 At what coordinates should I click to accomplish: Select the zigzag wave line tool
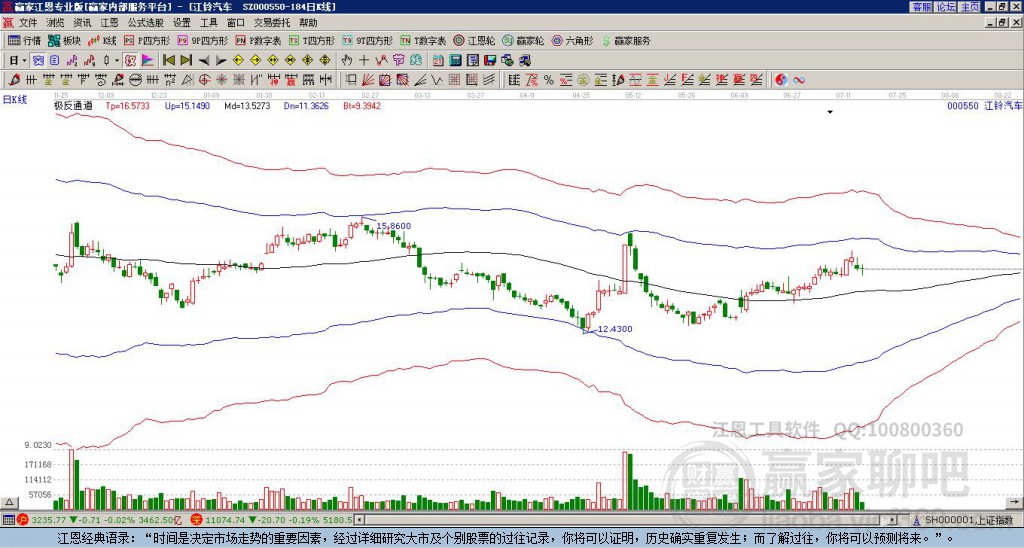point(436,80)
